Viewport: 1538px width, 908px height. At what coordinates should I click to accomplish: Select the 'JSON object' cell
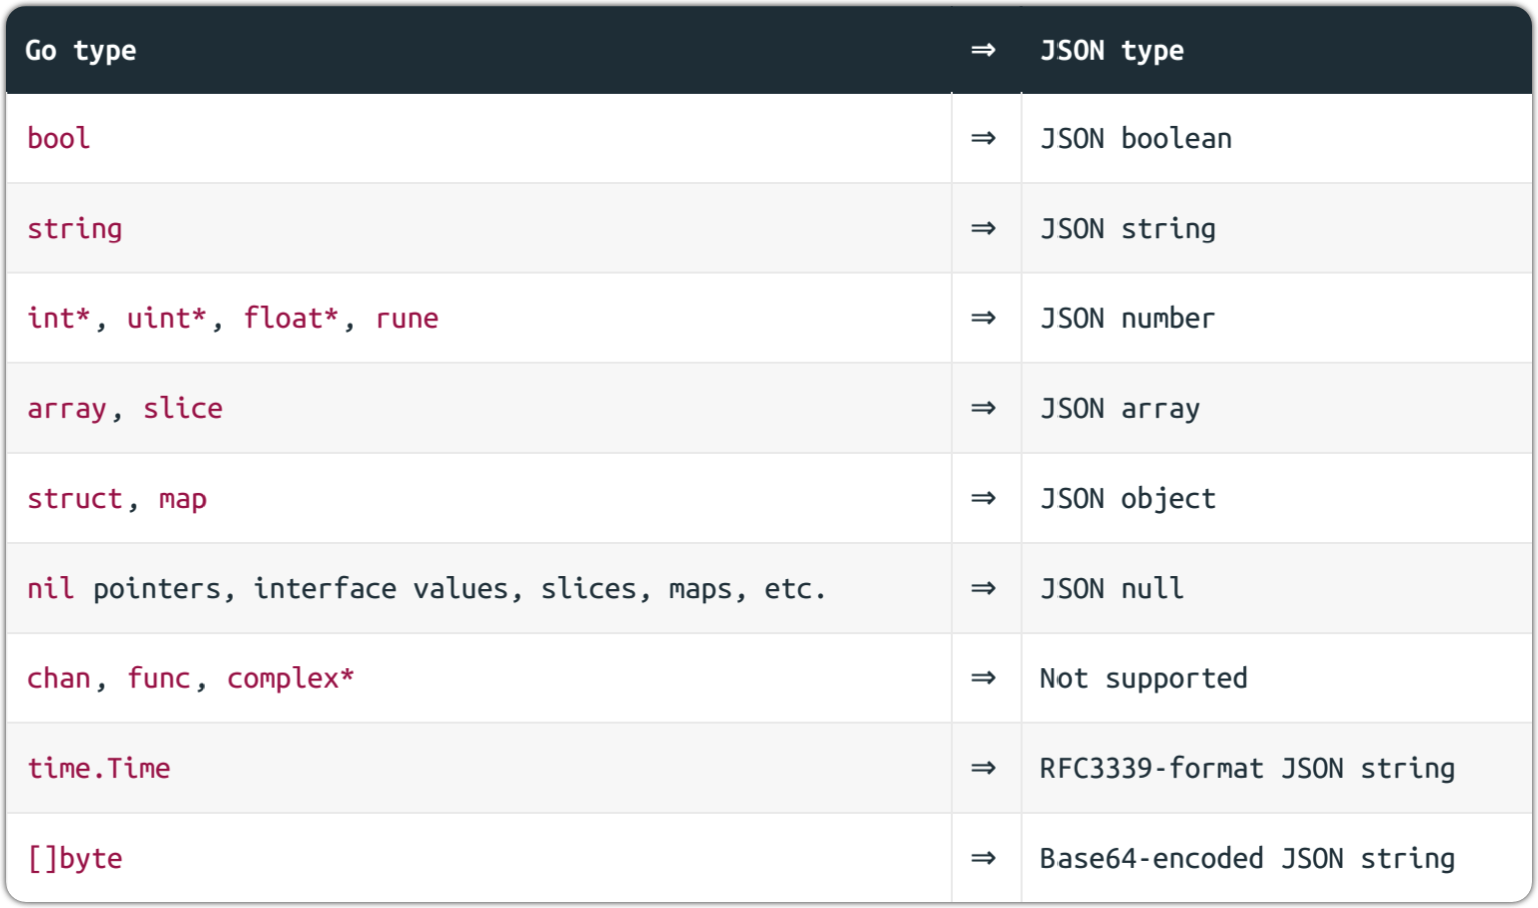(x=1276, y=498)
